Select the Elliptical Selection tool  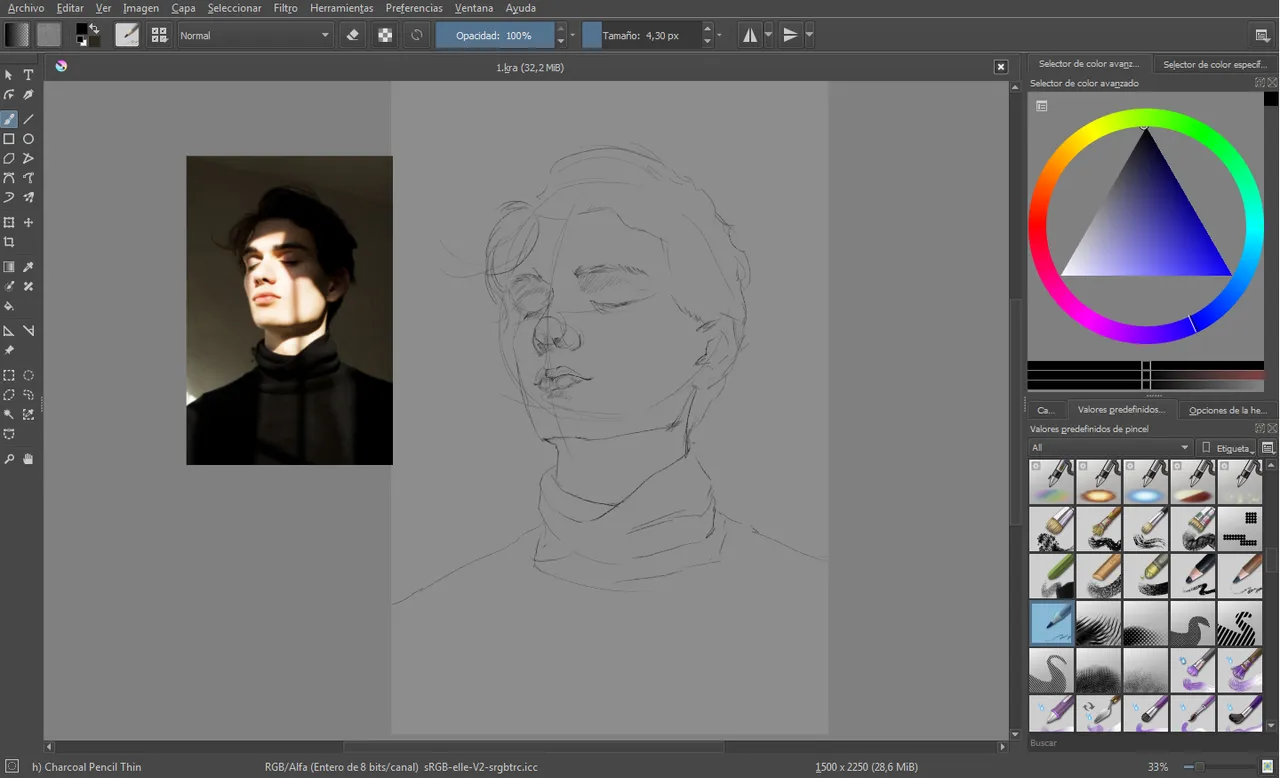coord(28,375)
